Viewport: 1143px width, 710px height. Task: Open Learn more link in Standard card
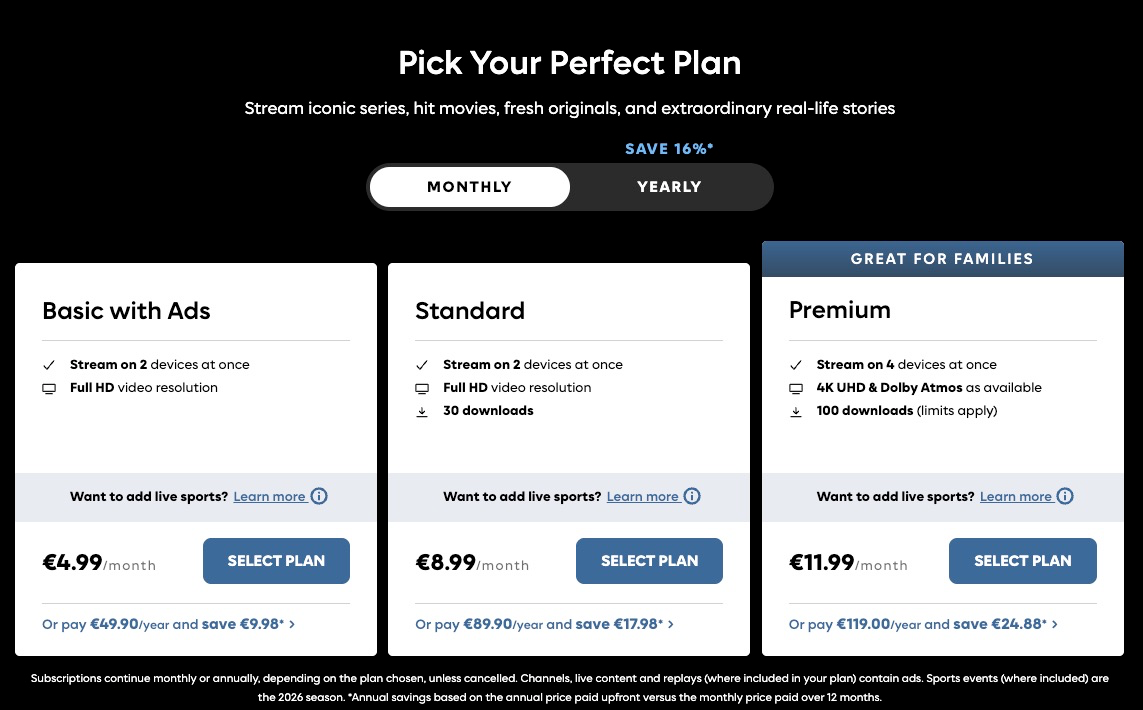click(642, 497)
